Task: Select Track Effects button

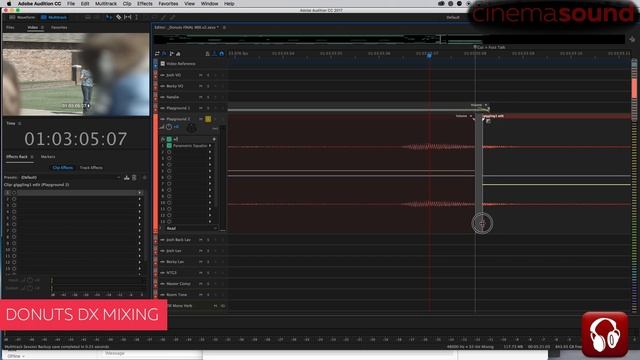Action: 91,168
